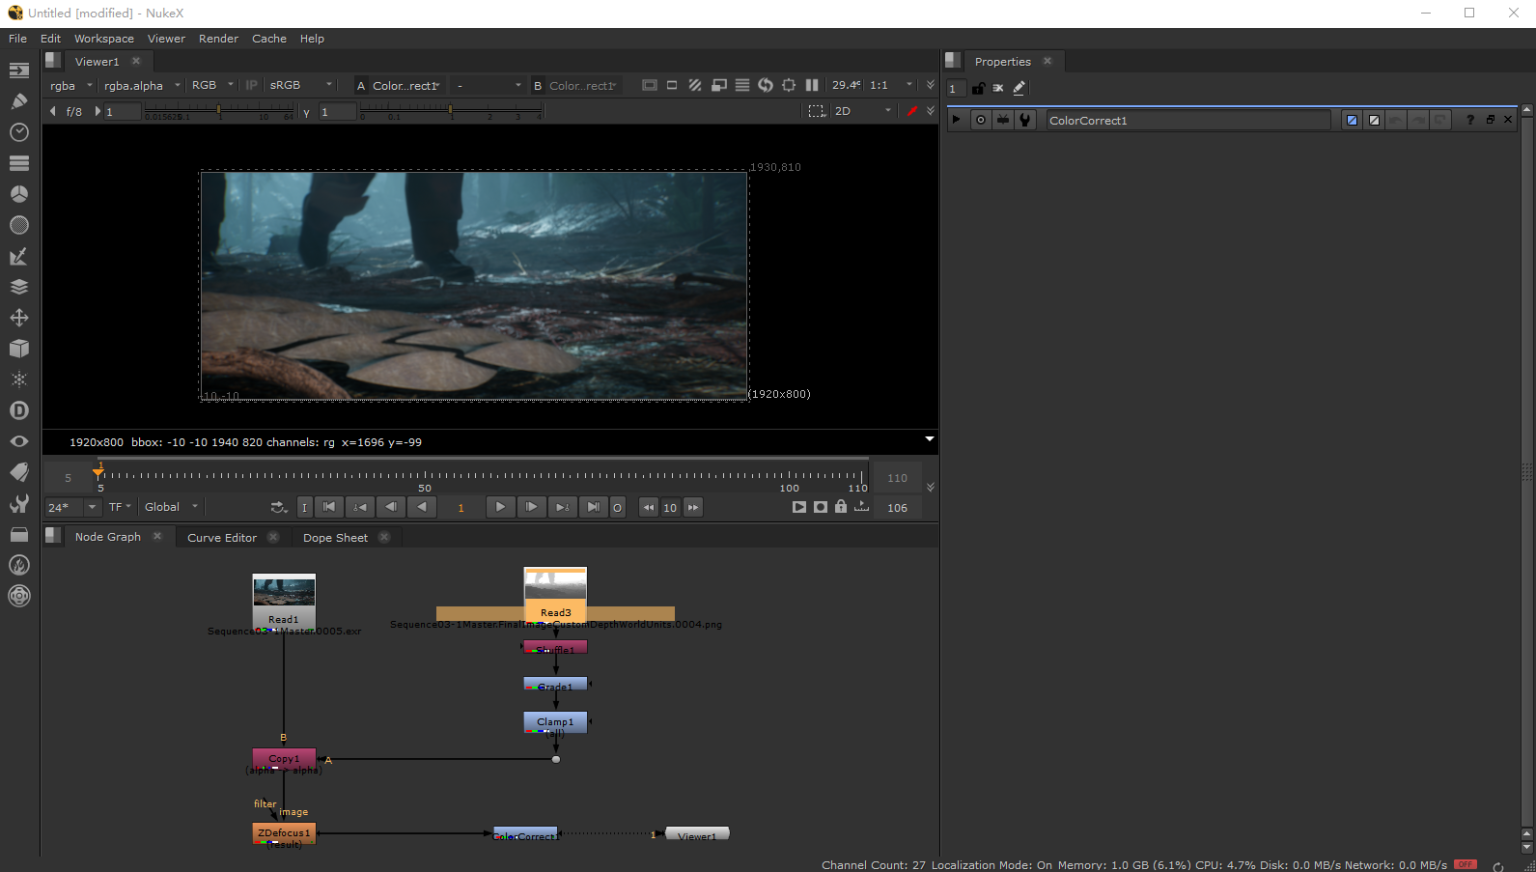Click the help button in ColorCorrect1 properties
The image size is (1536, 872).
[1468, 119]
